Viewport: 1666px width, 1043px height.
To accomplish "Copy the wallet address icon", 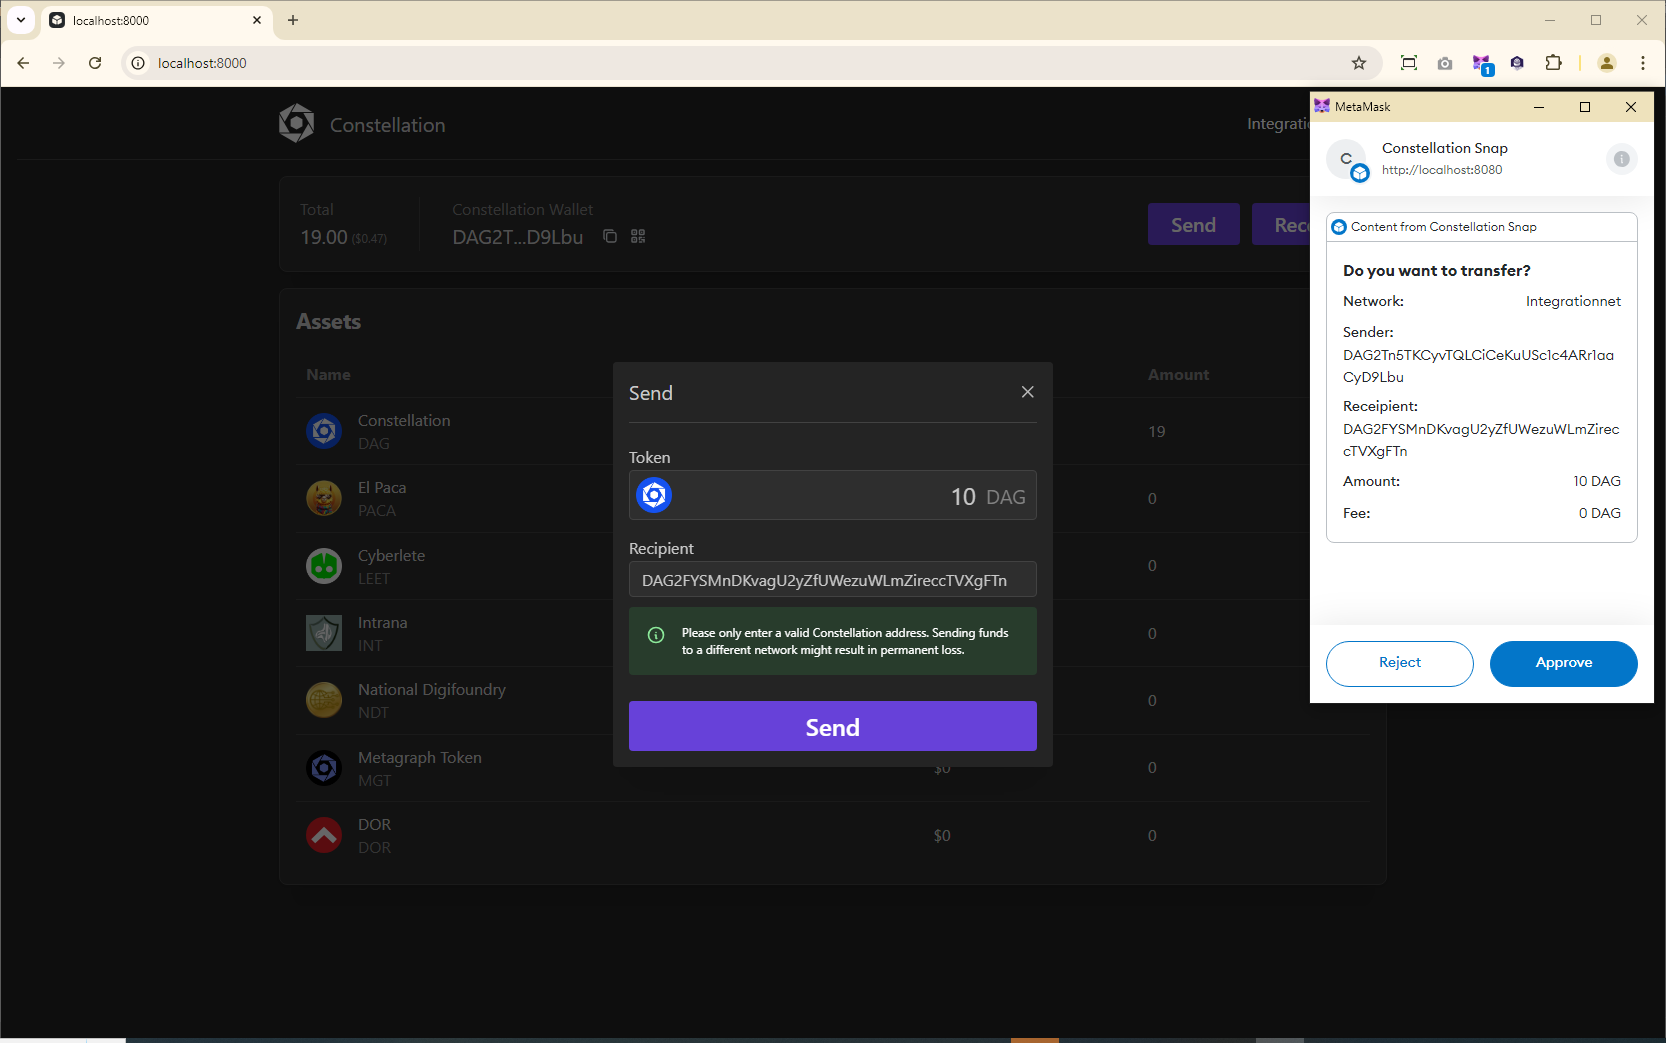I will [x=610, y=236].
